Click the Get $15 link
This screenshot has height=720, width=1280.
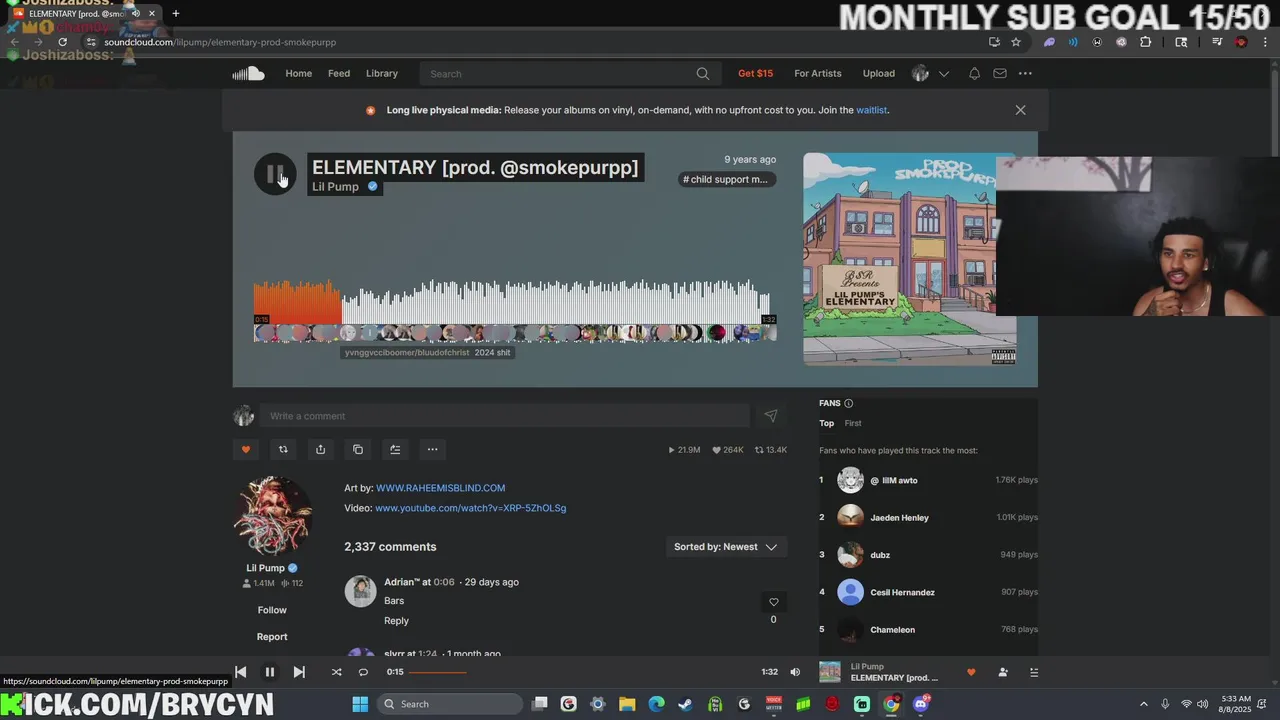point(755,73)
